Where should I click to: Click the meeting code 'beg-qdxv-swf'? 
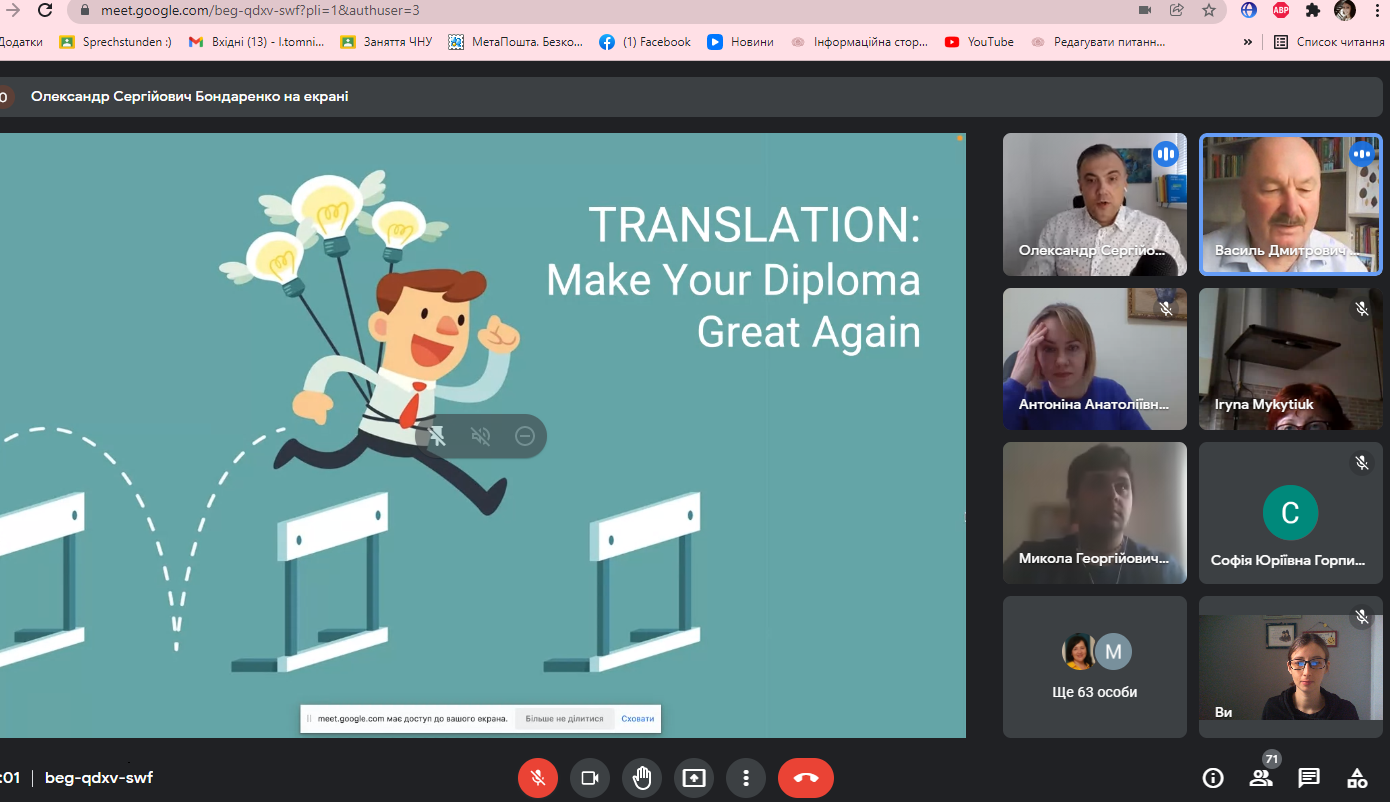click(x=99, y=778)
